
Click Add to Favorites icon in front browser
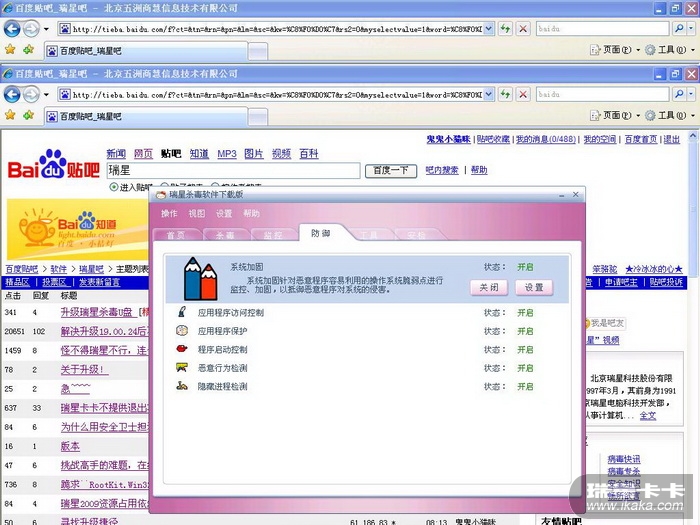tap(29, 115)
